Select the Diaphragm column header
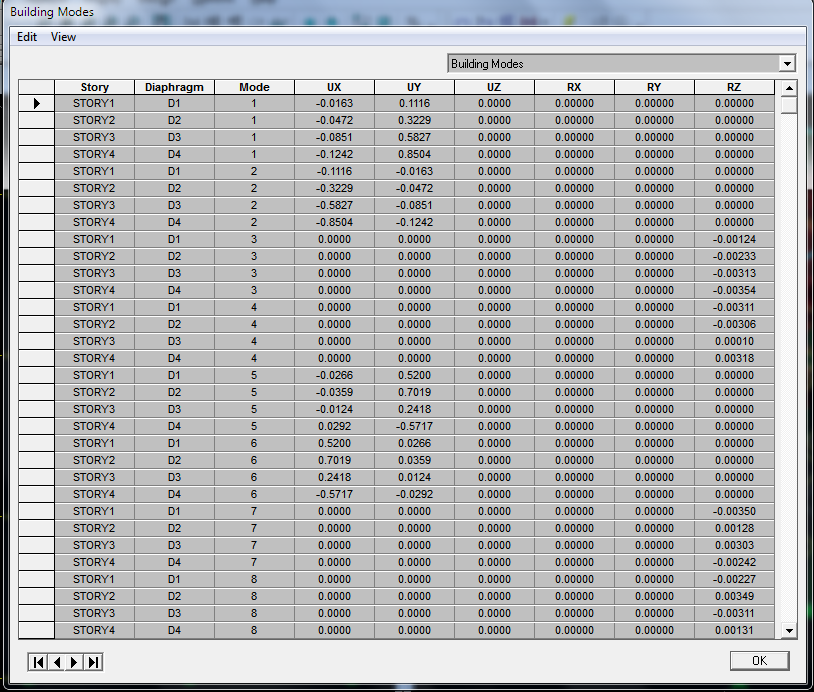814x692 pixels. 174,87
